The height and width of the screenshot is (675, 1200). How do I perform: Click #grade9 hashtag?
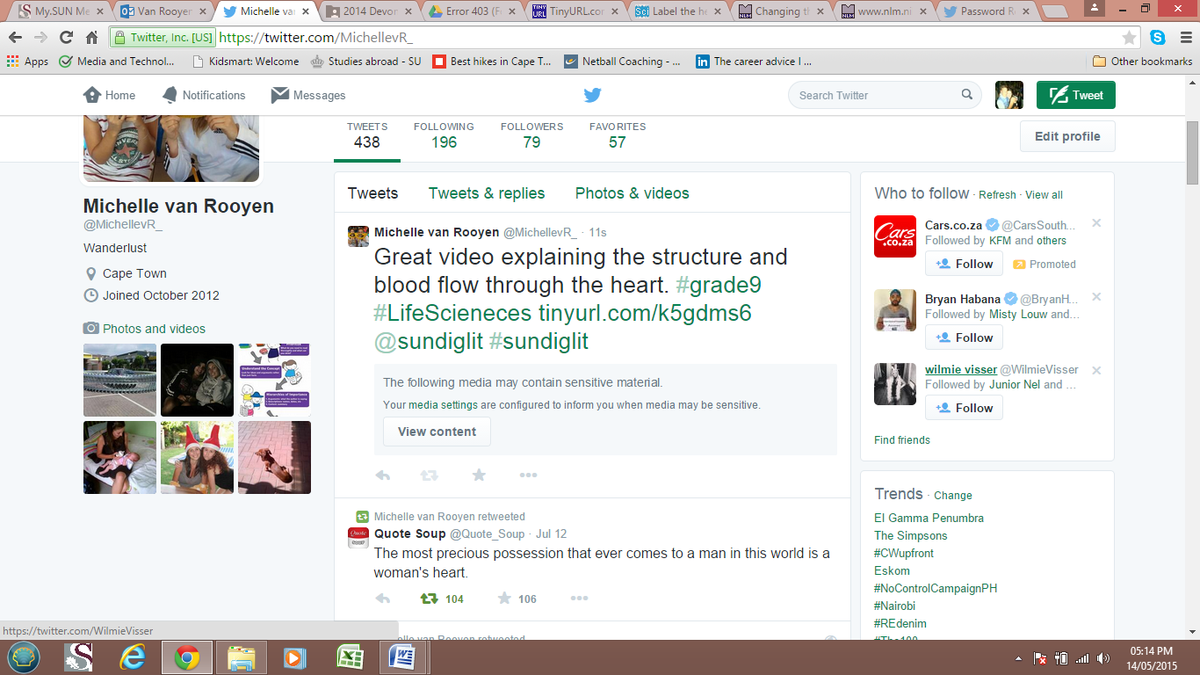(x=718, y=285)
